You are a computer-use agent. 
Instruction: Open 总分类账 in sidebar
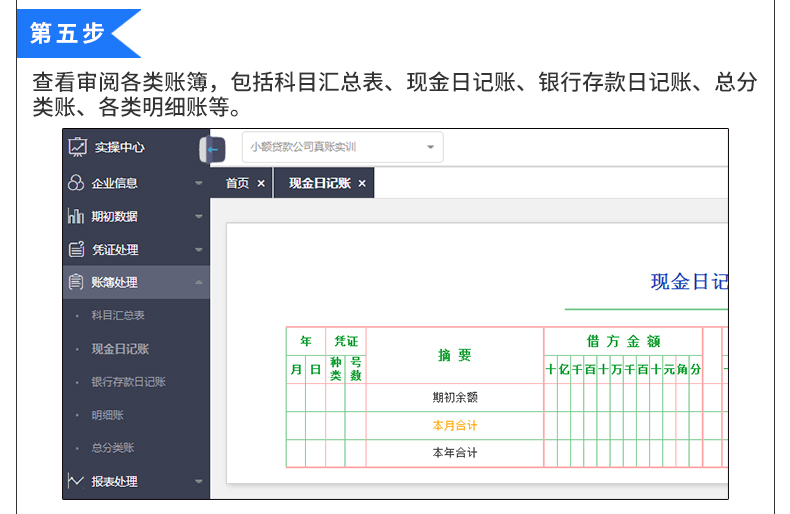(x=113, y=447)
